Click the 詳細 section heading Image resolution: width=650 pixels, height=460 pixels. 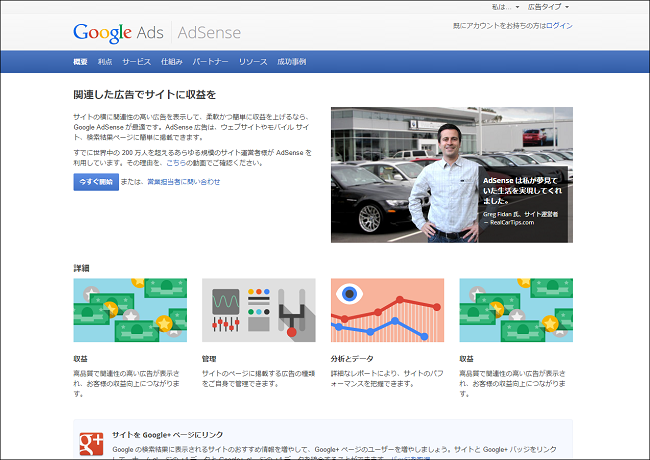(x=81, y=268)
